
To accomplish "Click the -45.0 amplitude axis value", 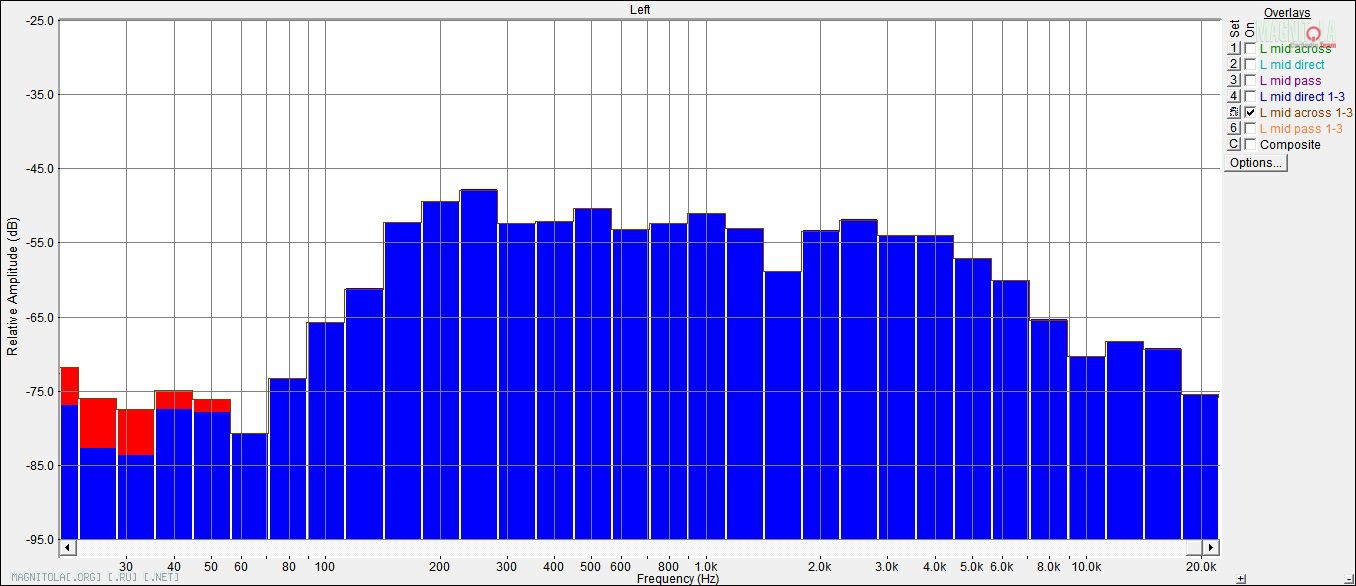I will [x=41, y=169].
